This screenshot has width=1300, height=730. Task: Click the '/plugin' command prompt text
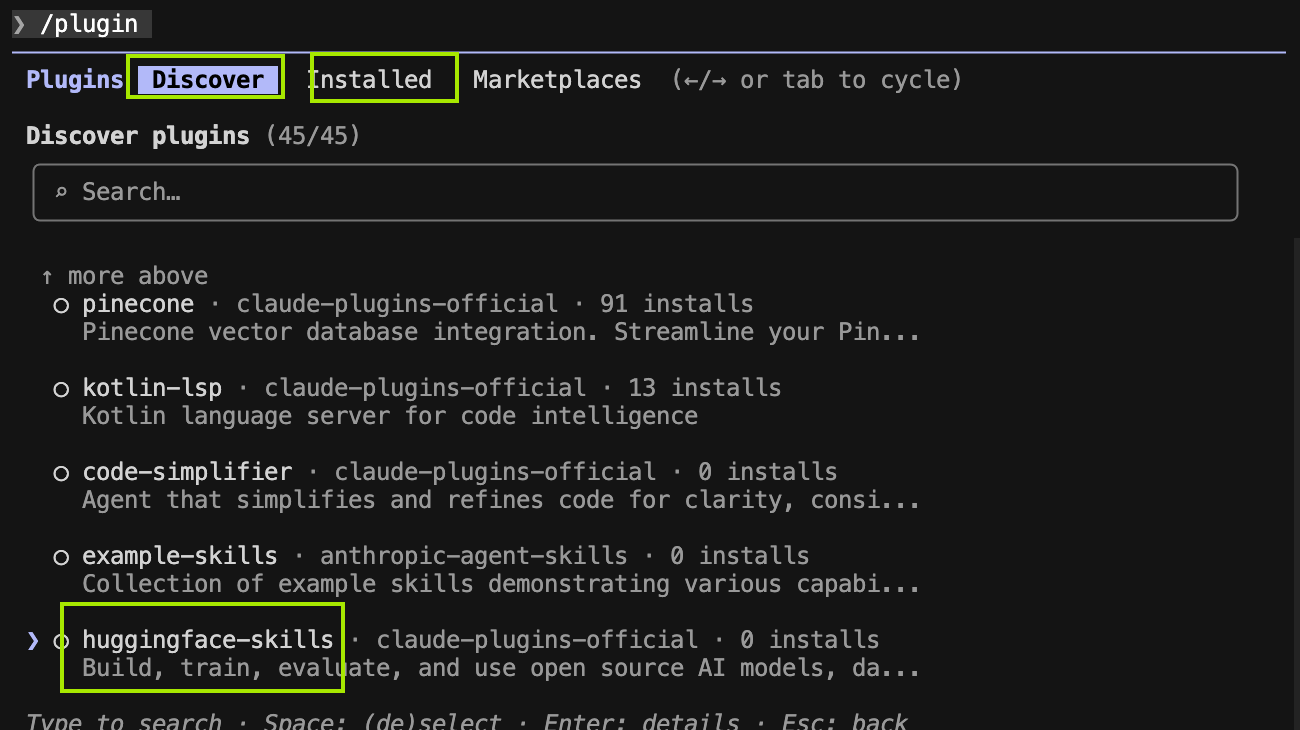coord(89,24)
